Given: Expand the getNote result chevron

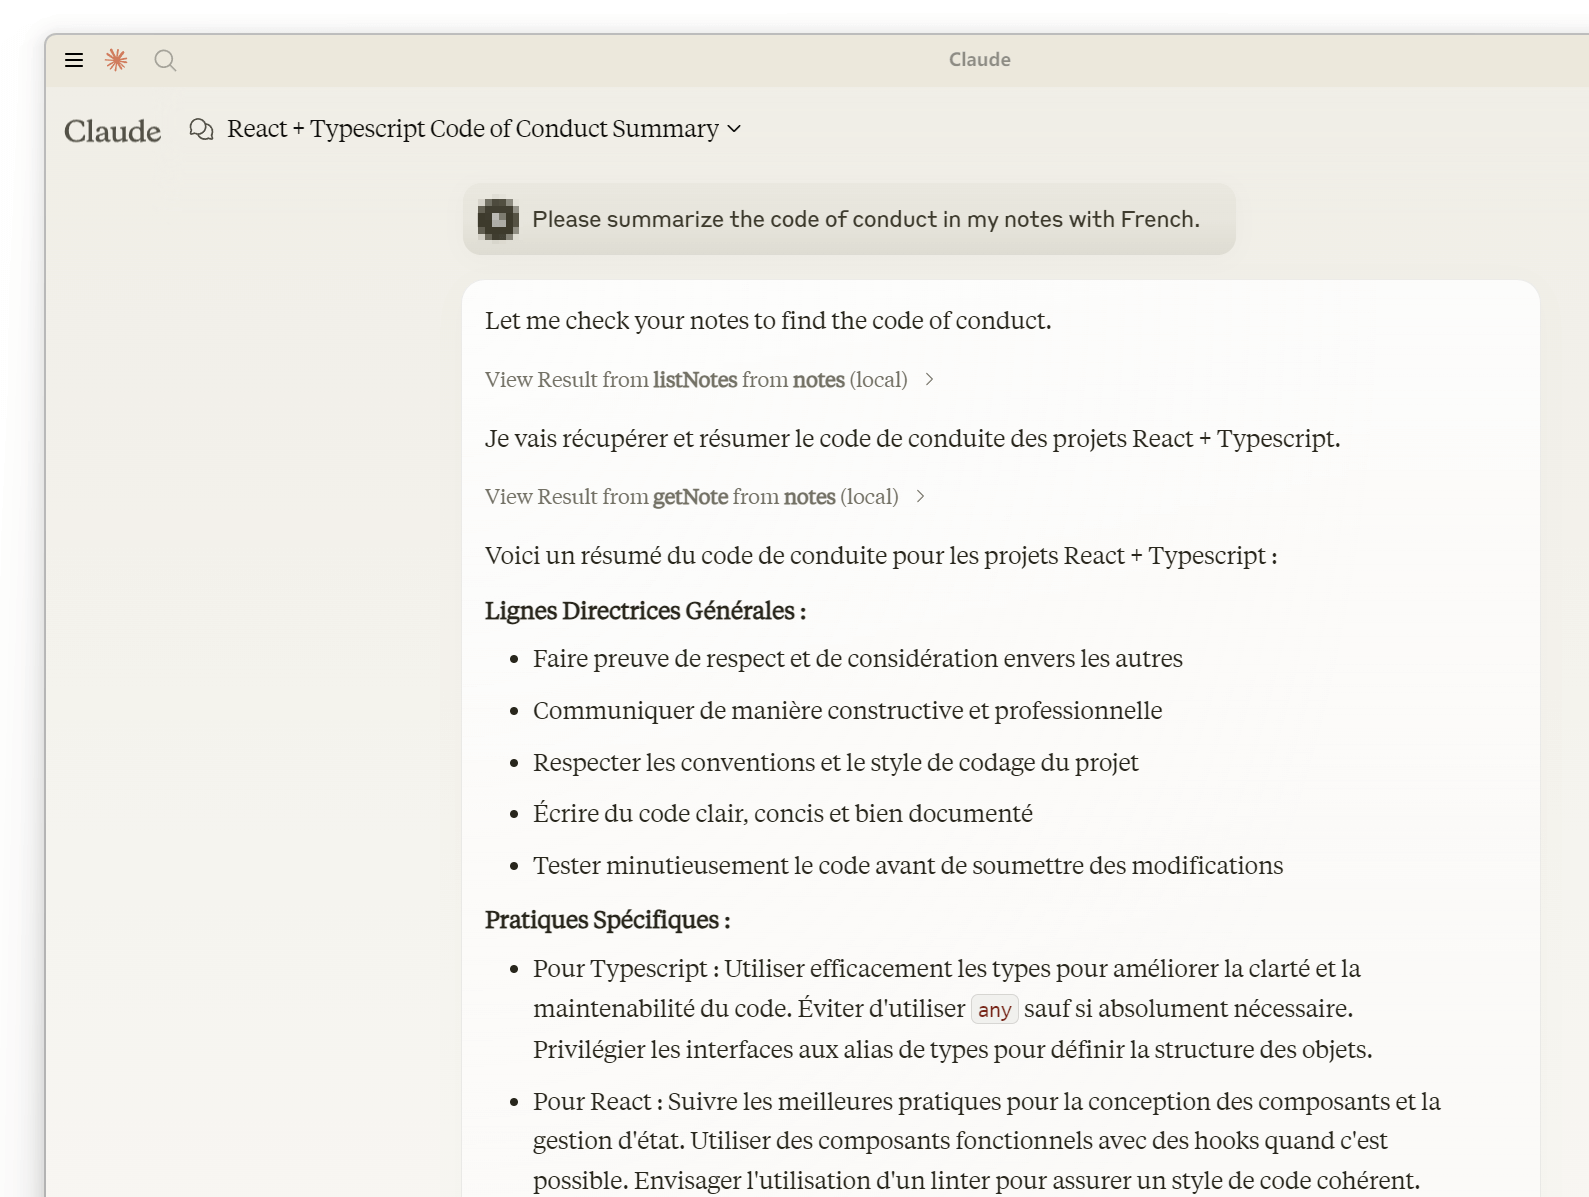Looking at the screenshot, I should coord(920,496).
